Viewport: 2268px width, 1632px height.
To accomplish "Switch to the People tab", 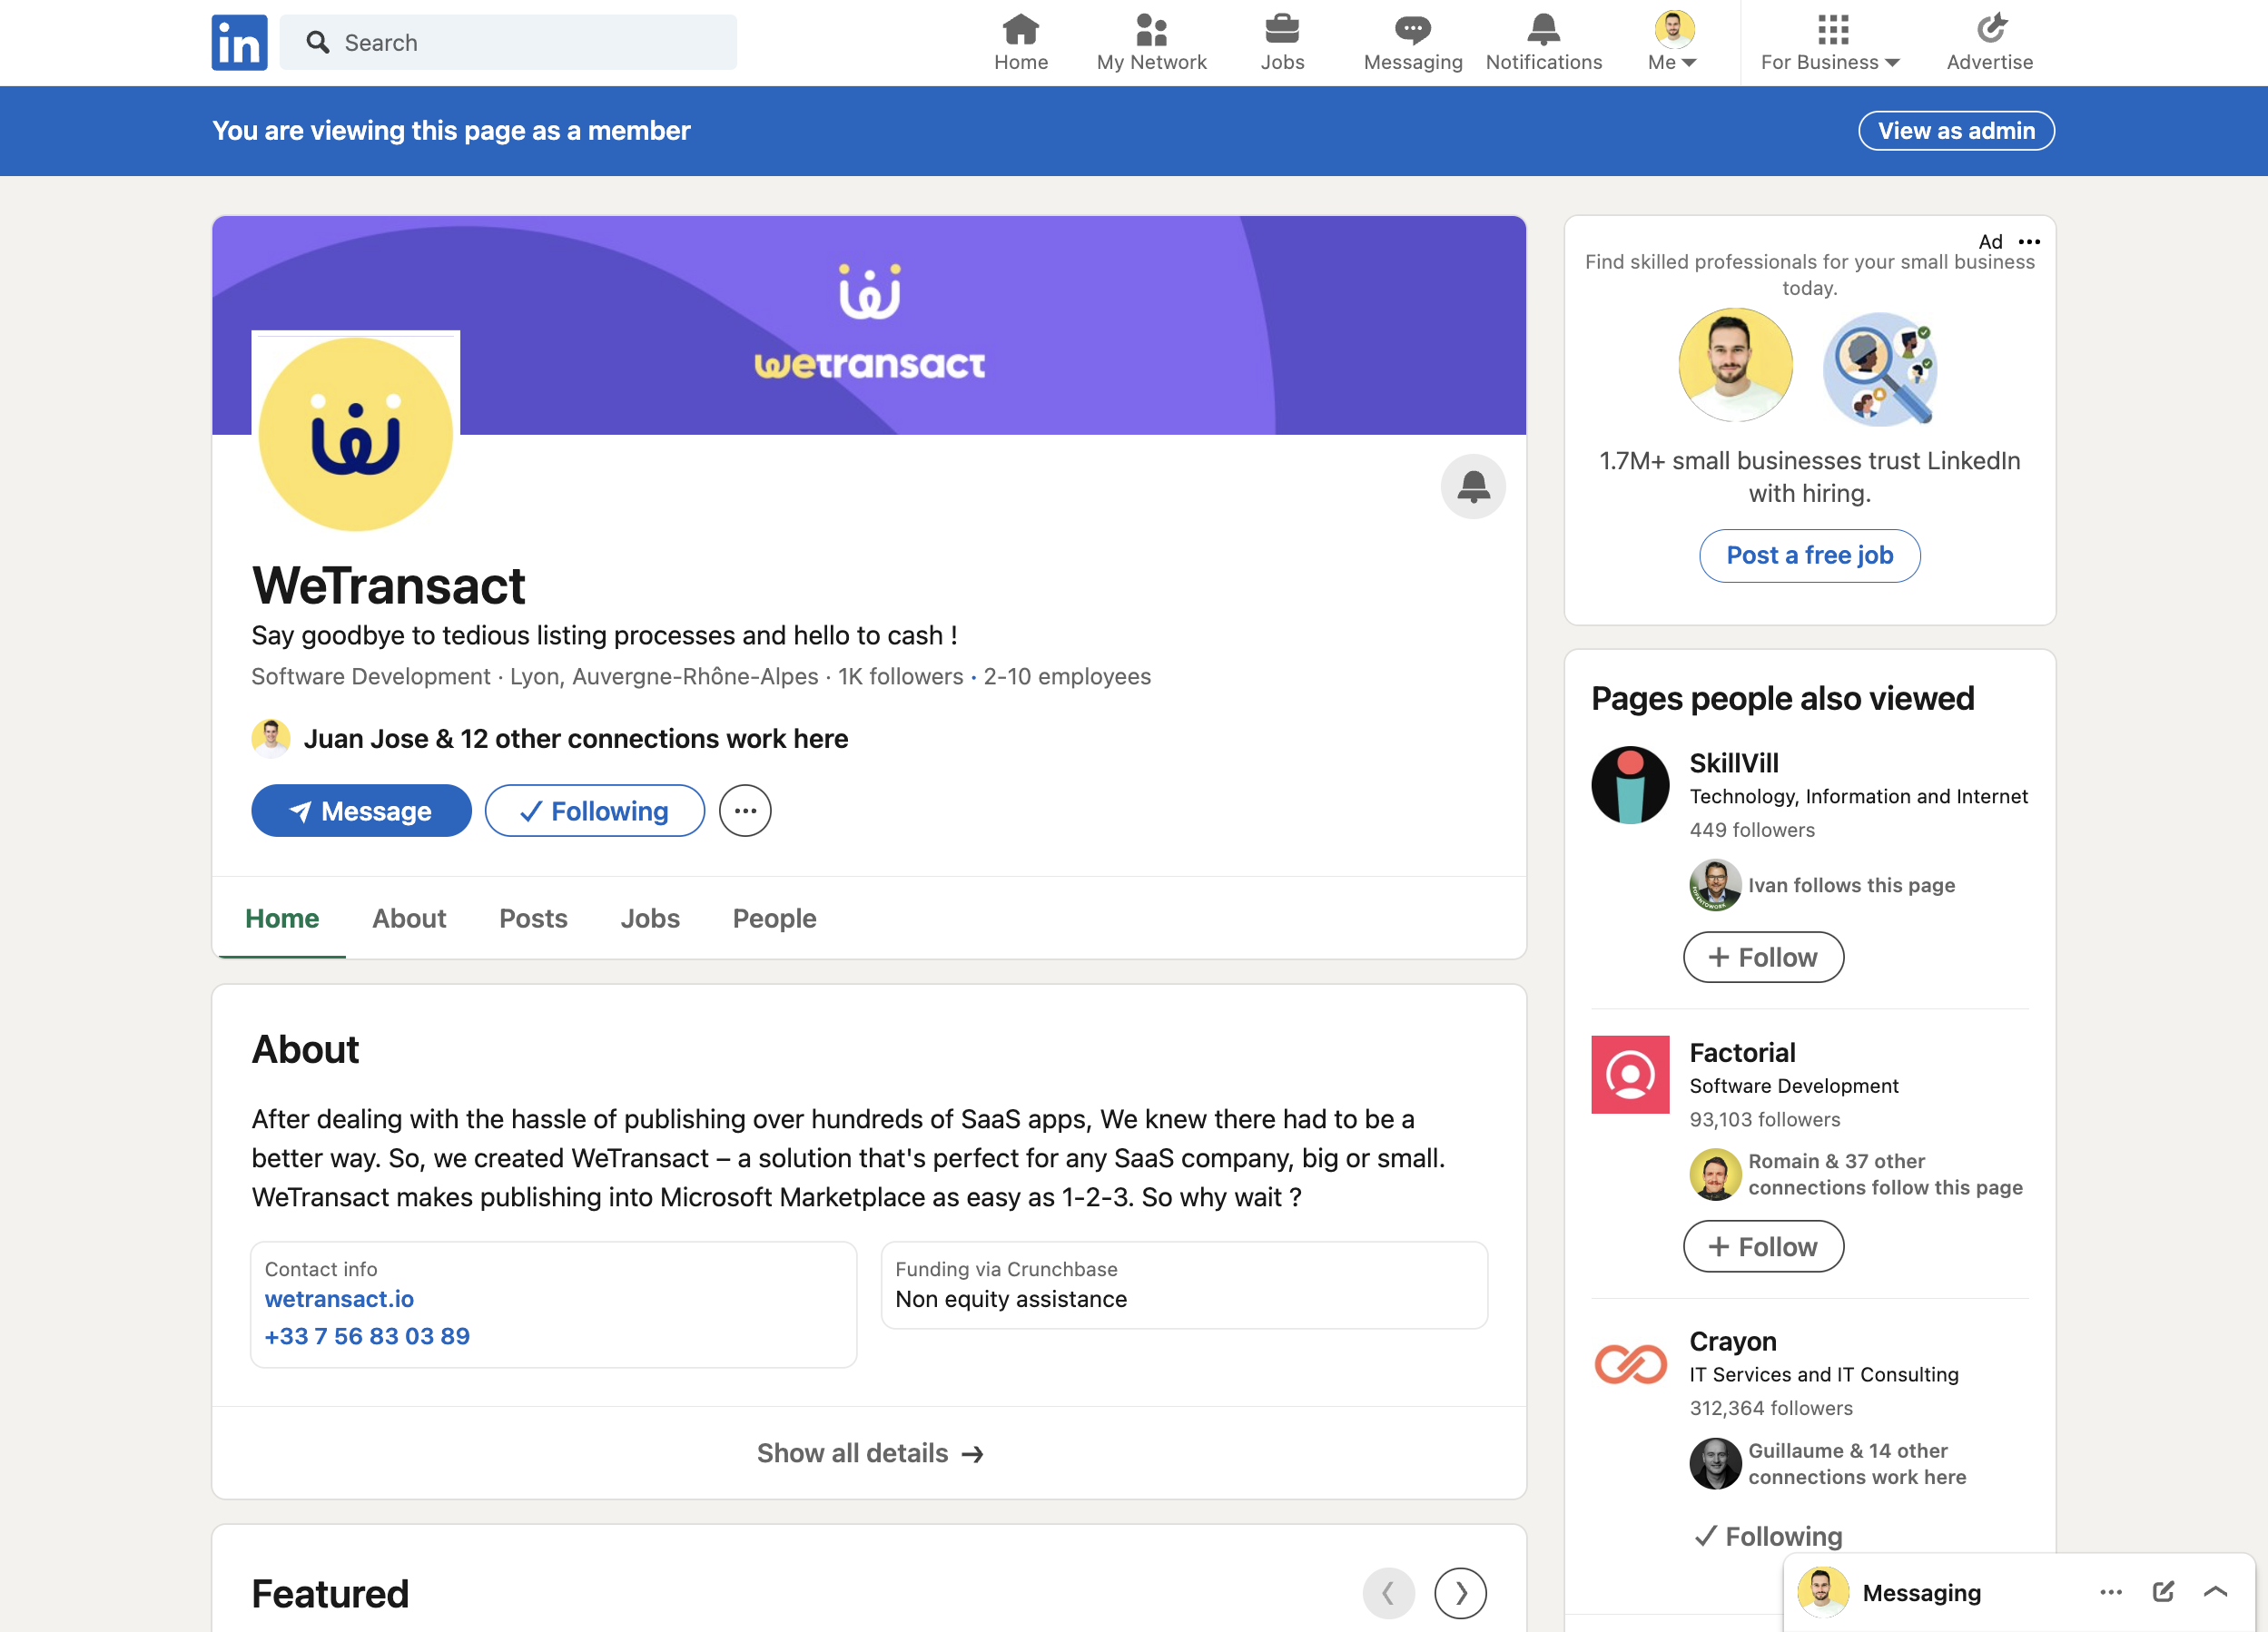I will [x=774, y=918].
